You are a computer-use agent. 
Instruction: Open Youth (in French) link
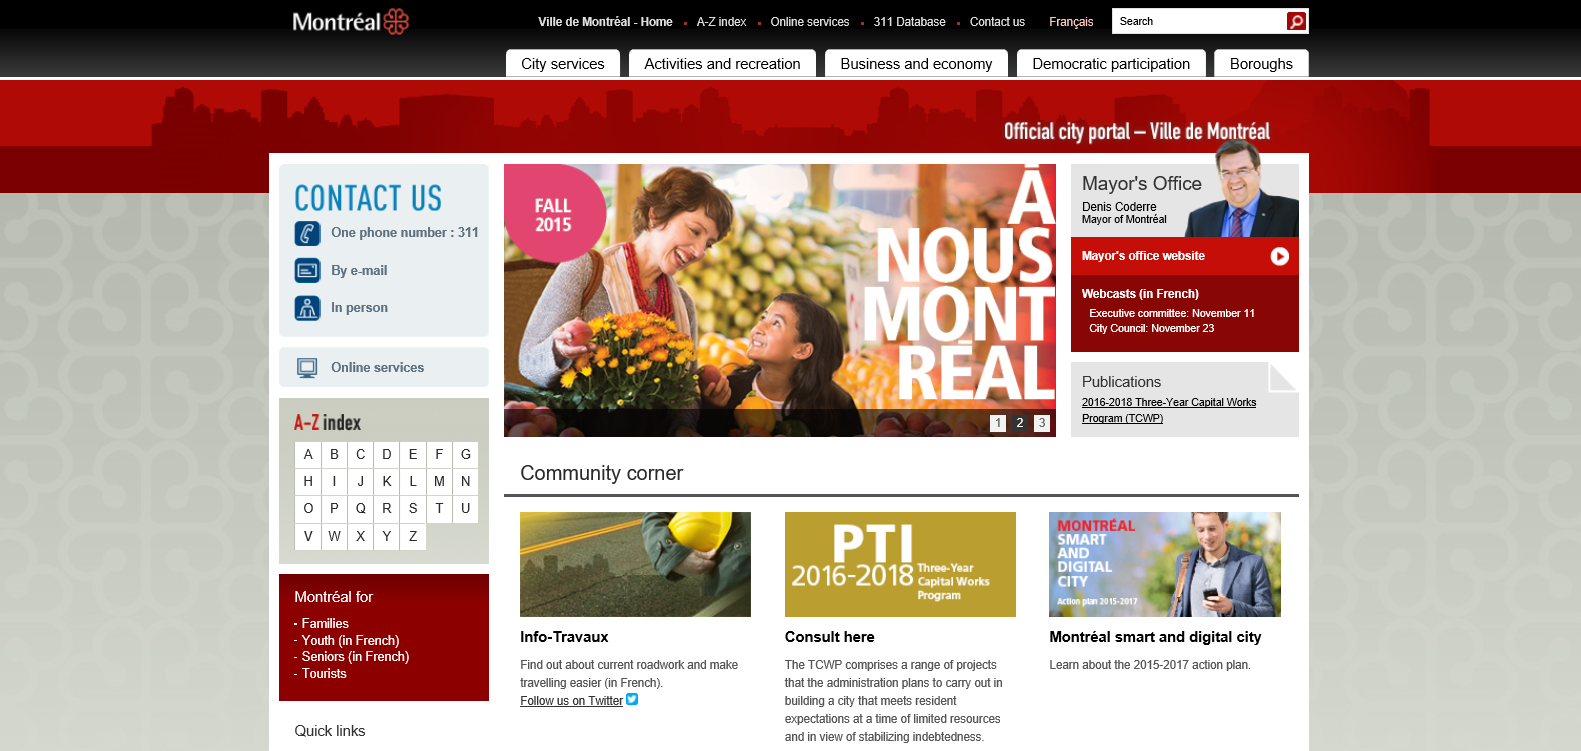click(x=350, y=640)
